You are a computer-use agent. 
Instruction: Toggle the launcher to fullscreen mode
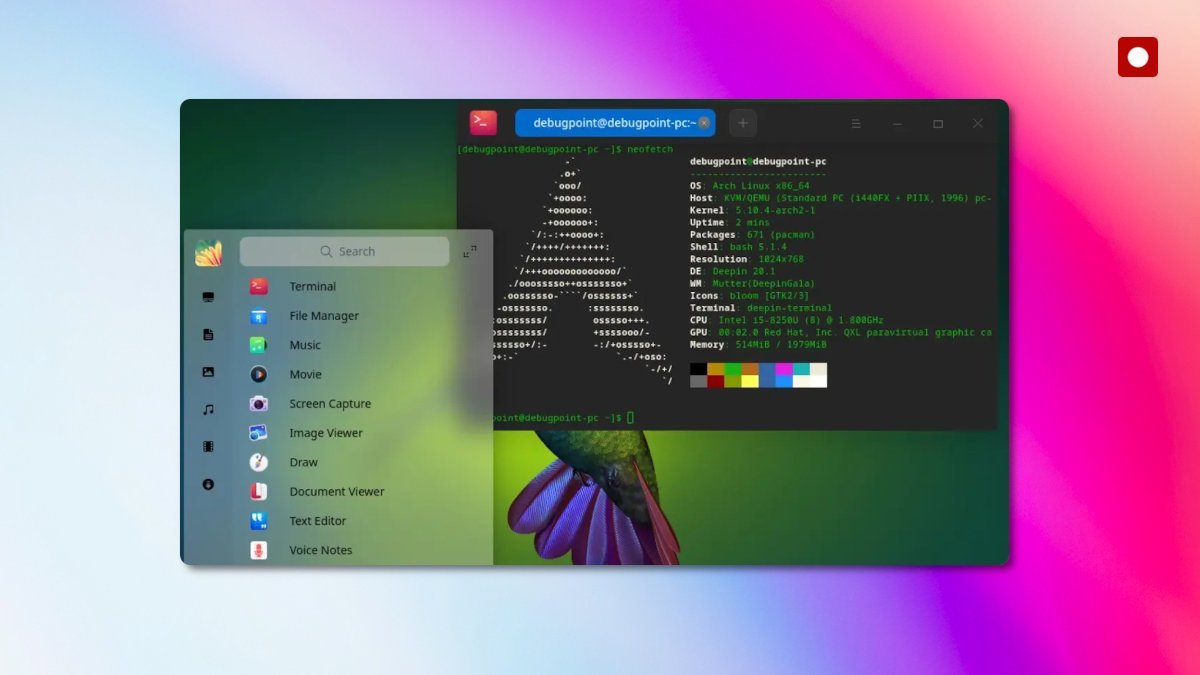[470, 252]
